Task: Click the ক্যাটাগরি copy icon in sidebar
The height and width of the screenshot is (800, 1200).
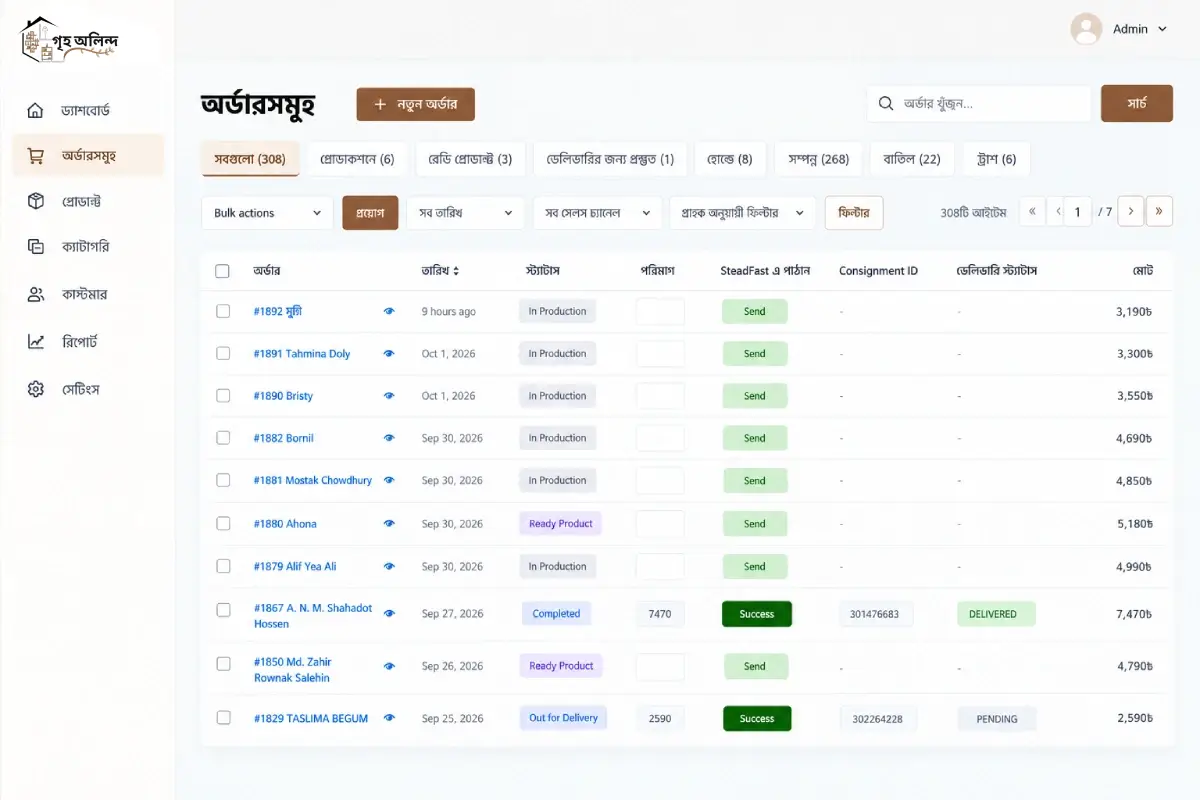Action: pyautogui.click(x=36, y=246)
